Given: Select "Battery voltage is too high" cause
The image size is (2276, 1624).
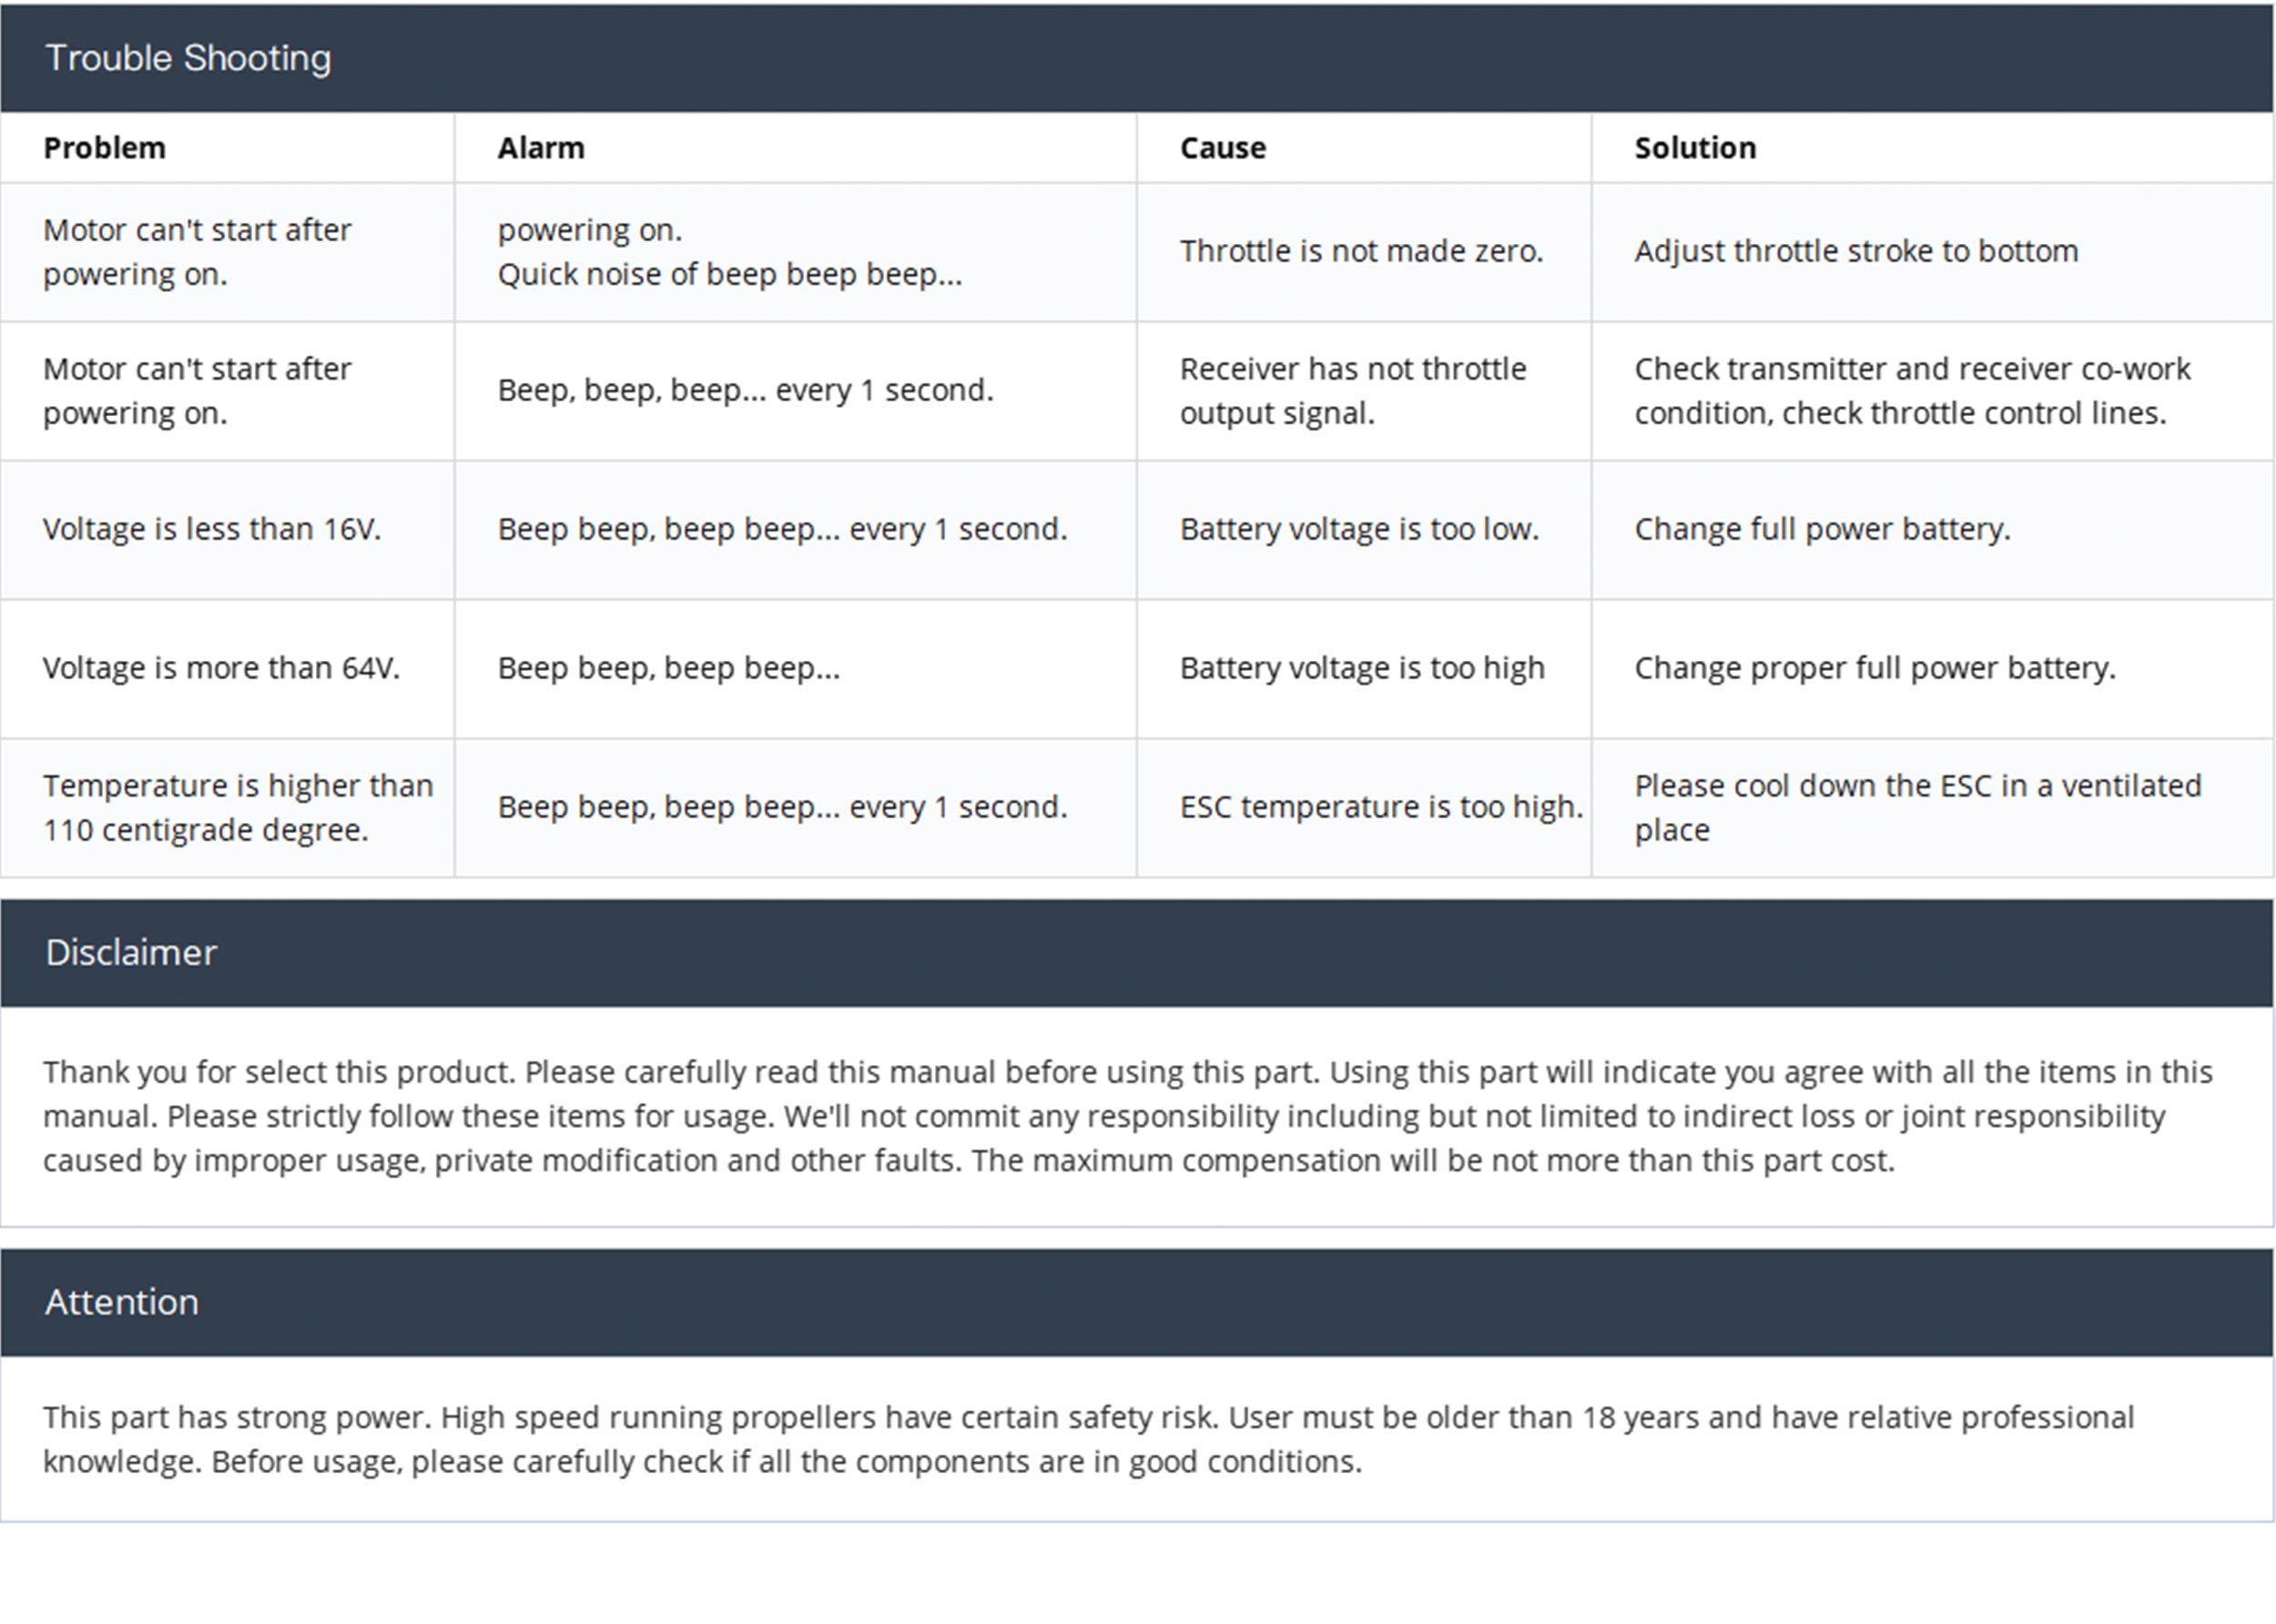Looking at the screenshot, I should click(1362, 668).
